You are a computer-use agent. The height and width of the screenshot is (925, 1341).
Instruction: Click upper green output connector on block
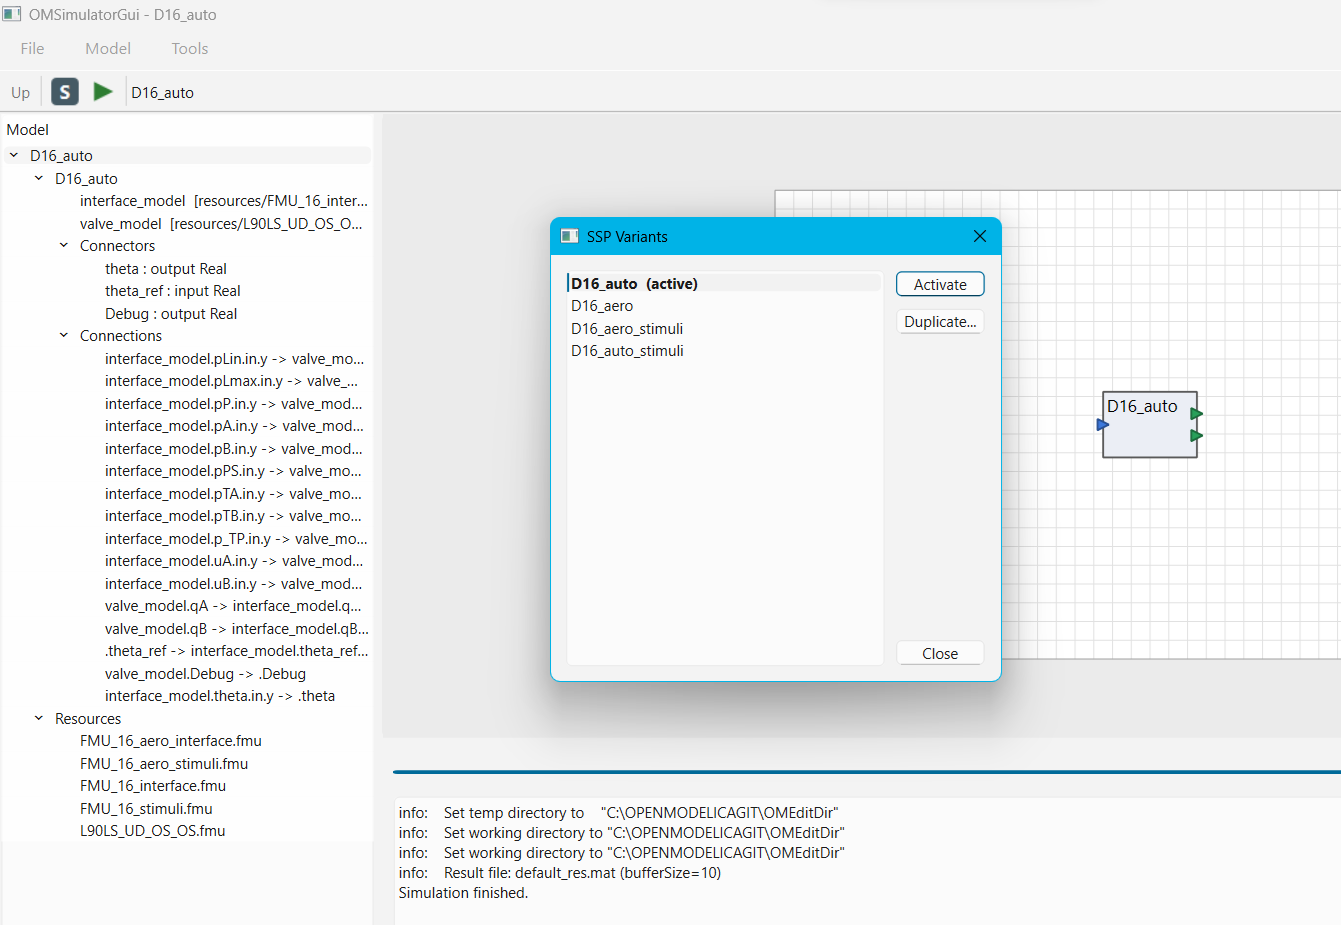[x=1196, y=413]
